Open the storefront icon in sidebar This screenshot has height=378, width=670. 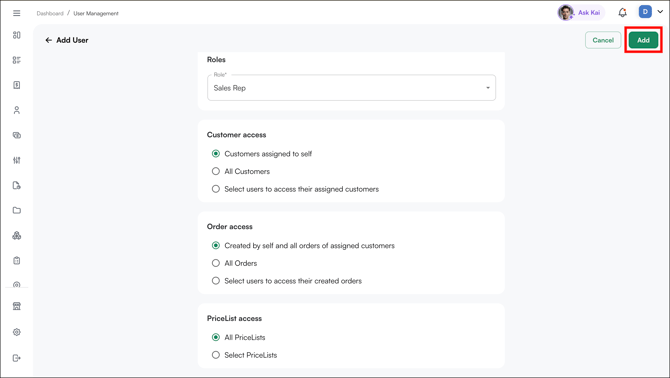tap(17, 306)
